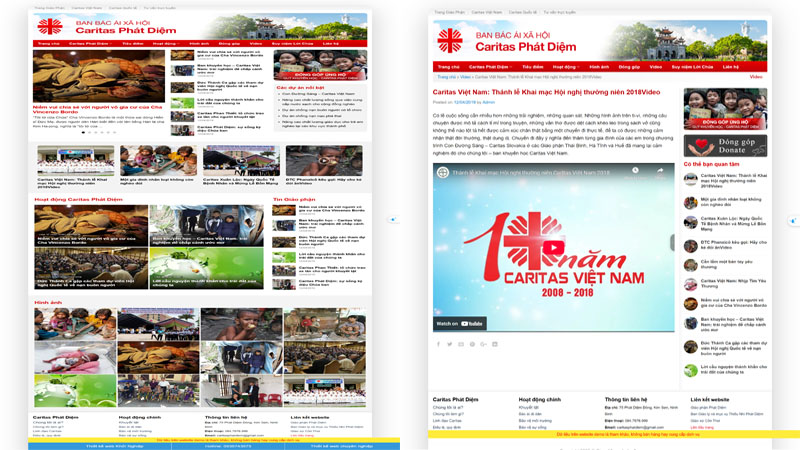800x450 pixels.
Task: Open 'Con Đường Sáng – Caritas Việt Nam' project link
Action: point(318,94)
